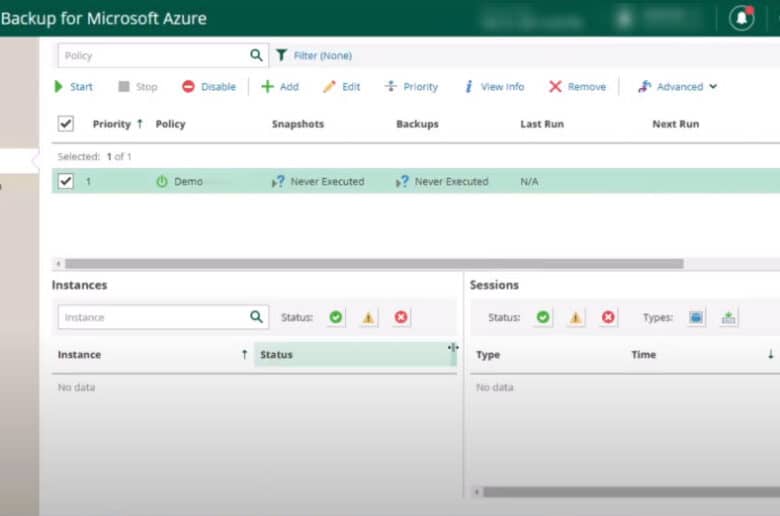This screenshot has width=780, height=516.
Task: Click the Next Run column header
Action: [x=676, y=124]
